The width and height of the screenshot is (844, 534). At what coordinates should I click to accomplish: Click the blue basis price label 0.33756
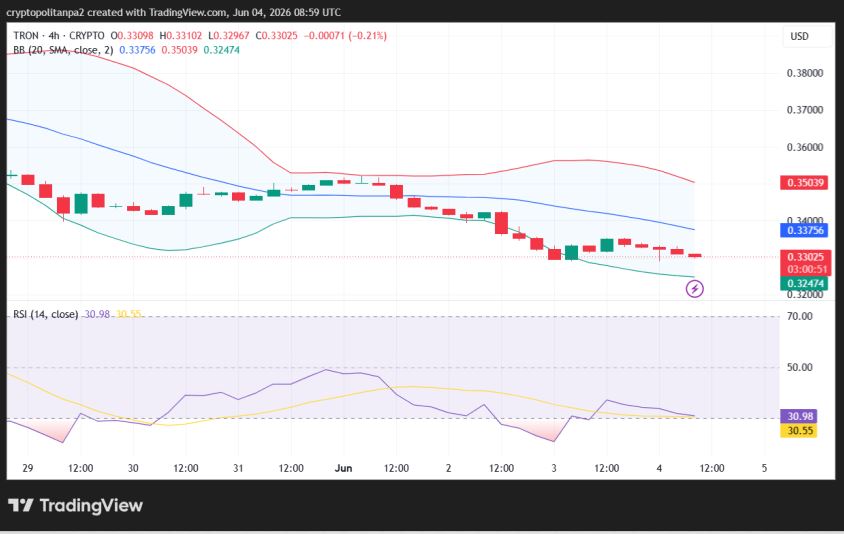pos(804,230)
